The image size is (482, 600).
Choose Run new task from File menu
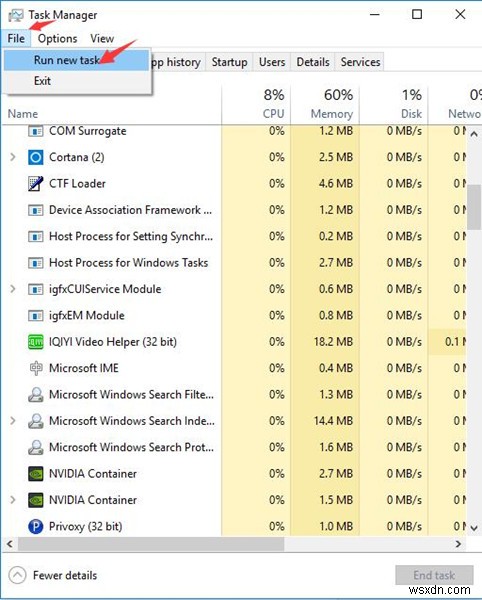77,60
